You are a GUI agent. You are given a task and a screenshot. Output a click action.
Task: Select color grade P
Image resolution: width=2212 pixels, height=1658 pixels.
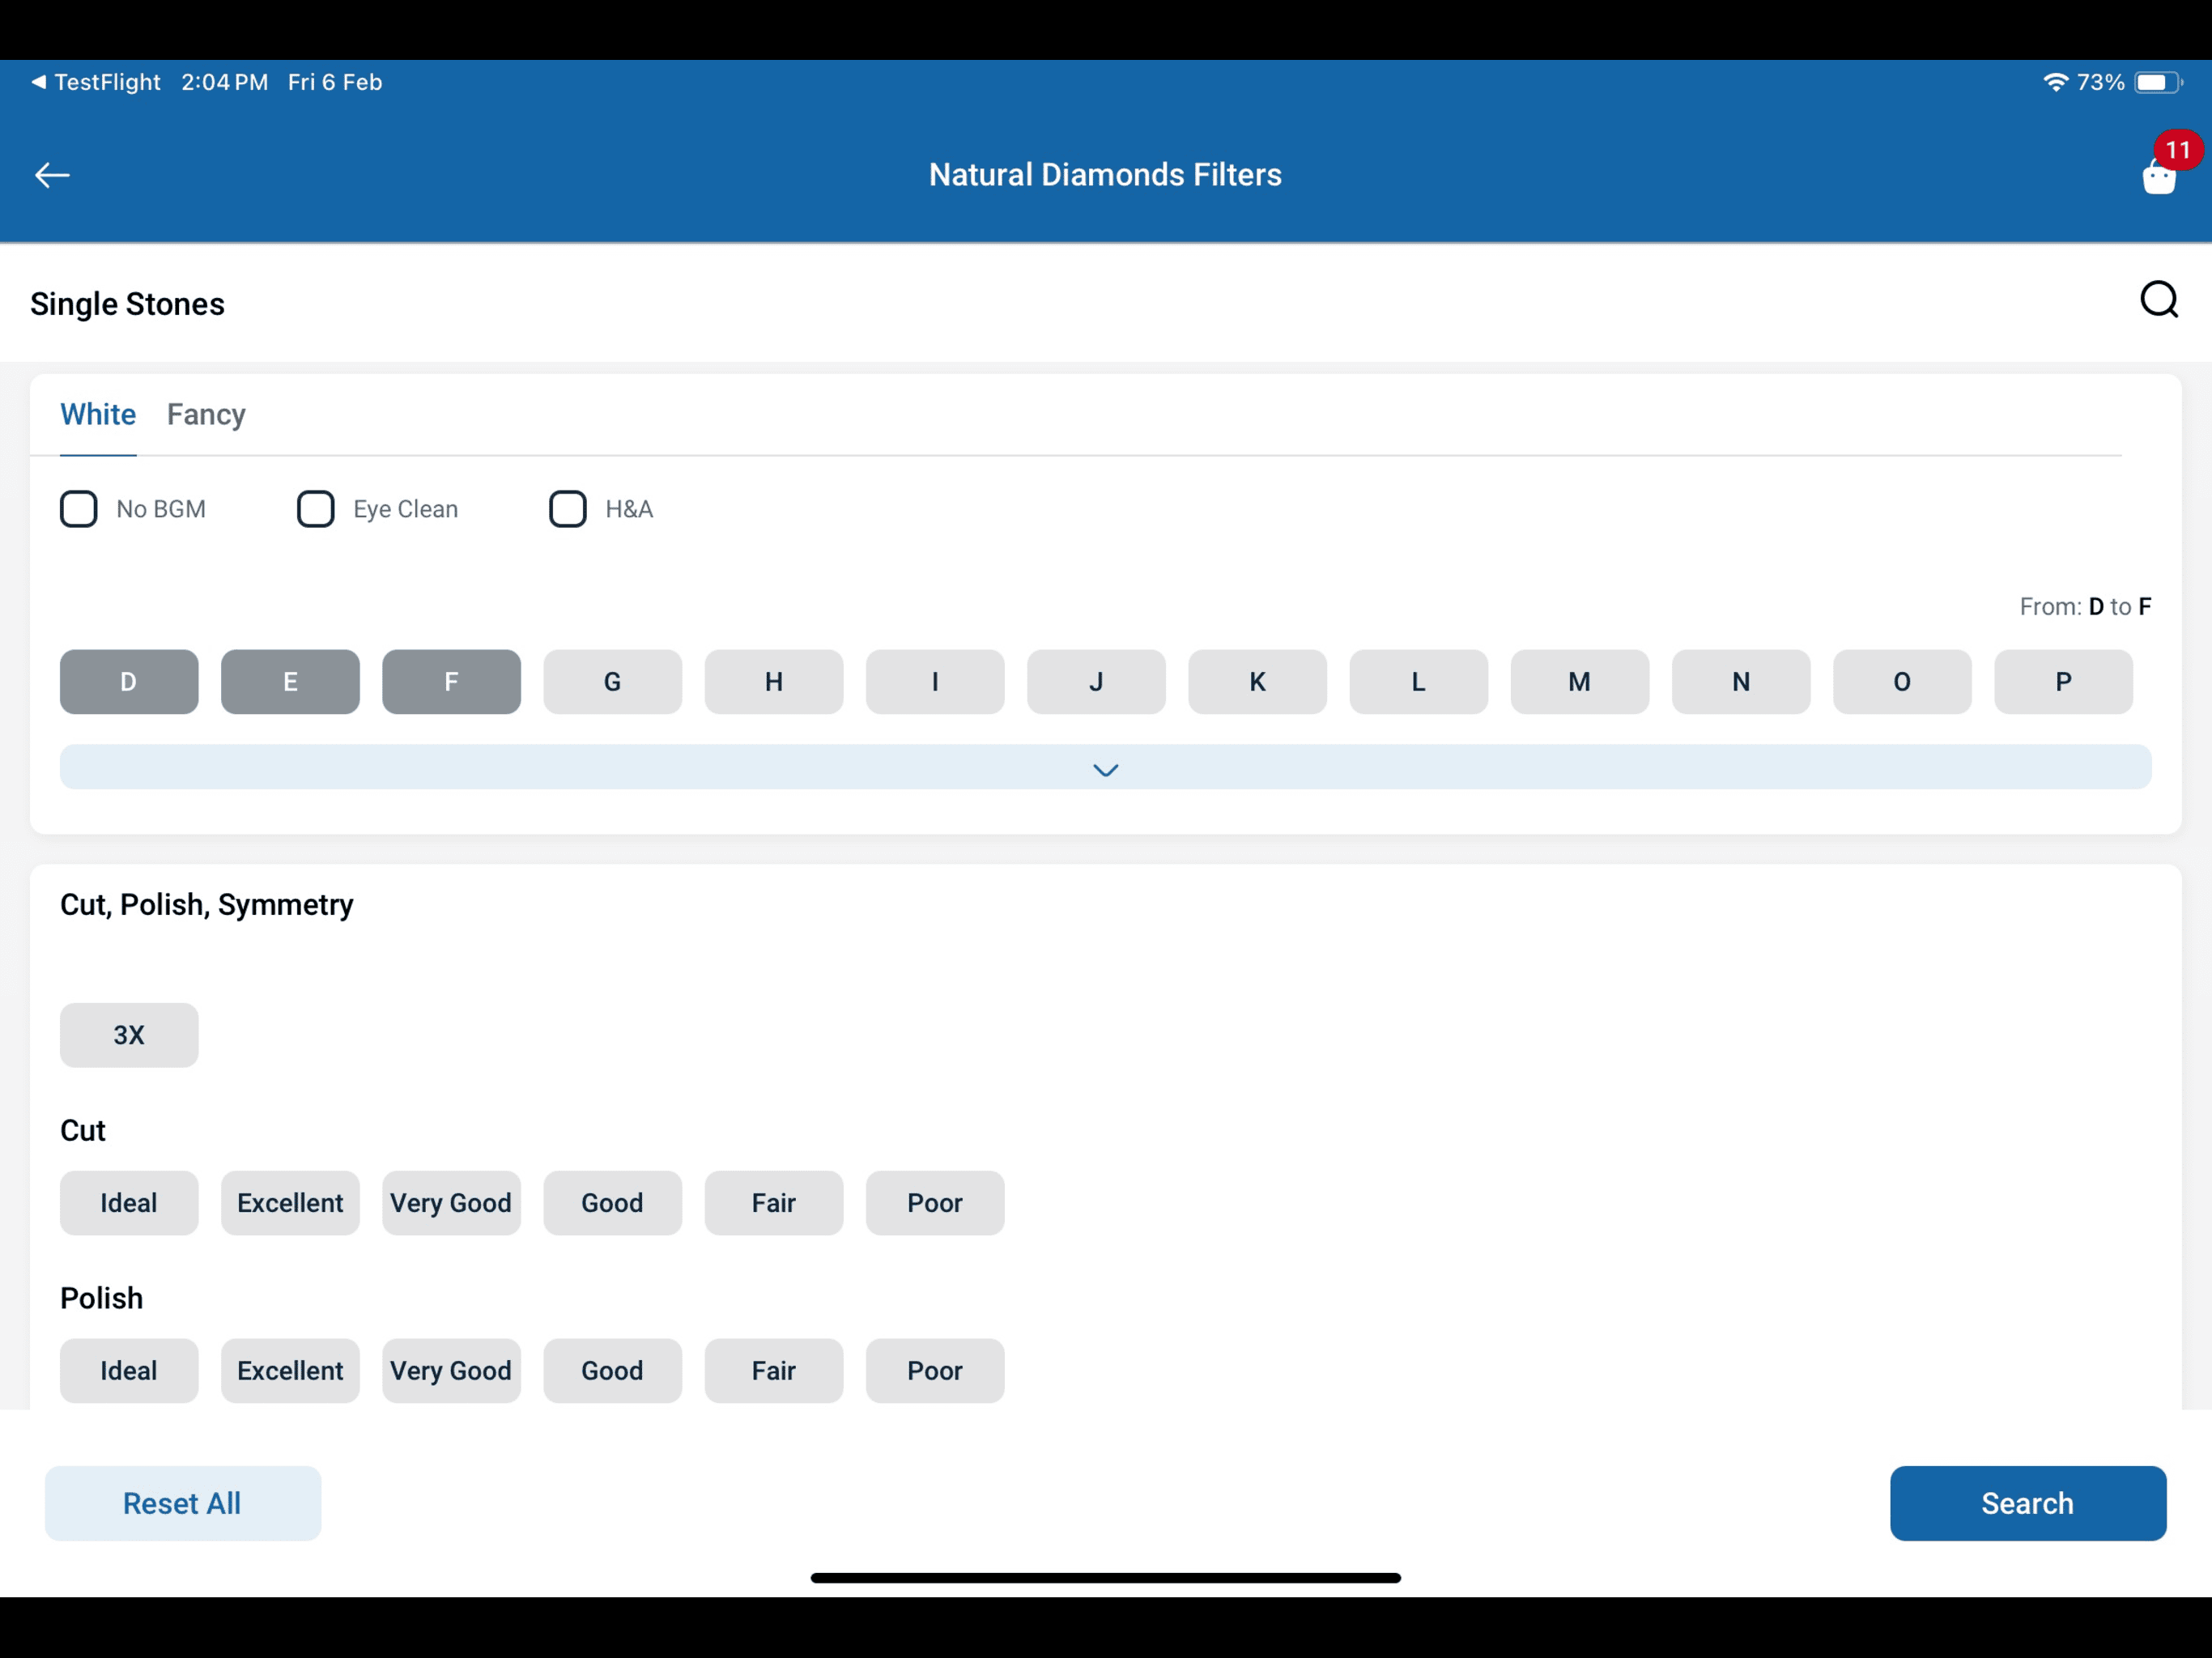[2064, 682]
